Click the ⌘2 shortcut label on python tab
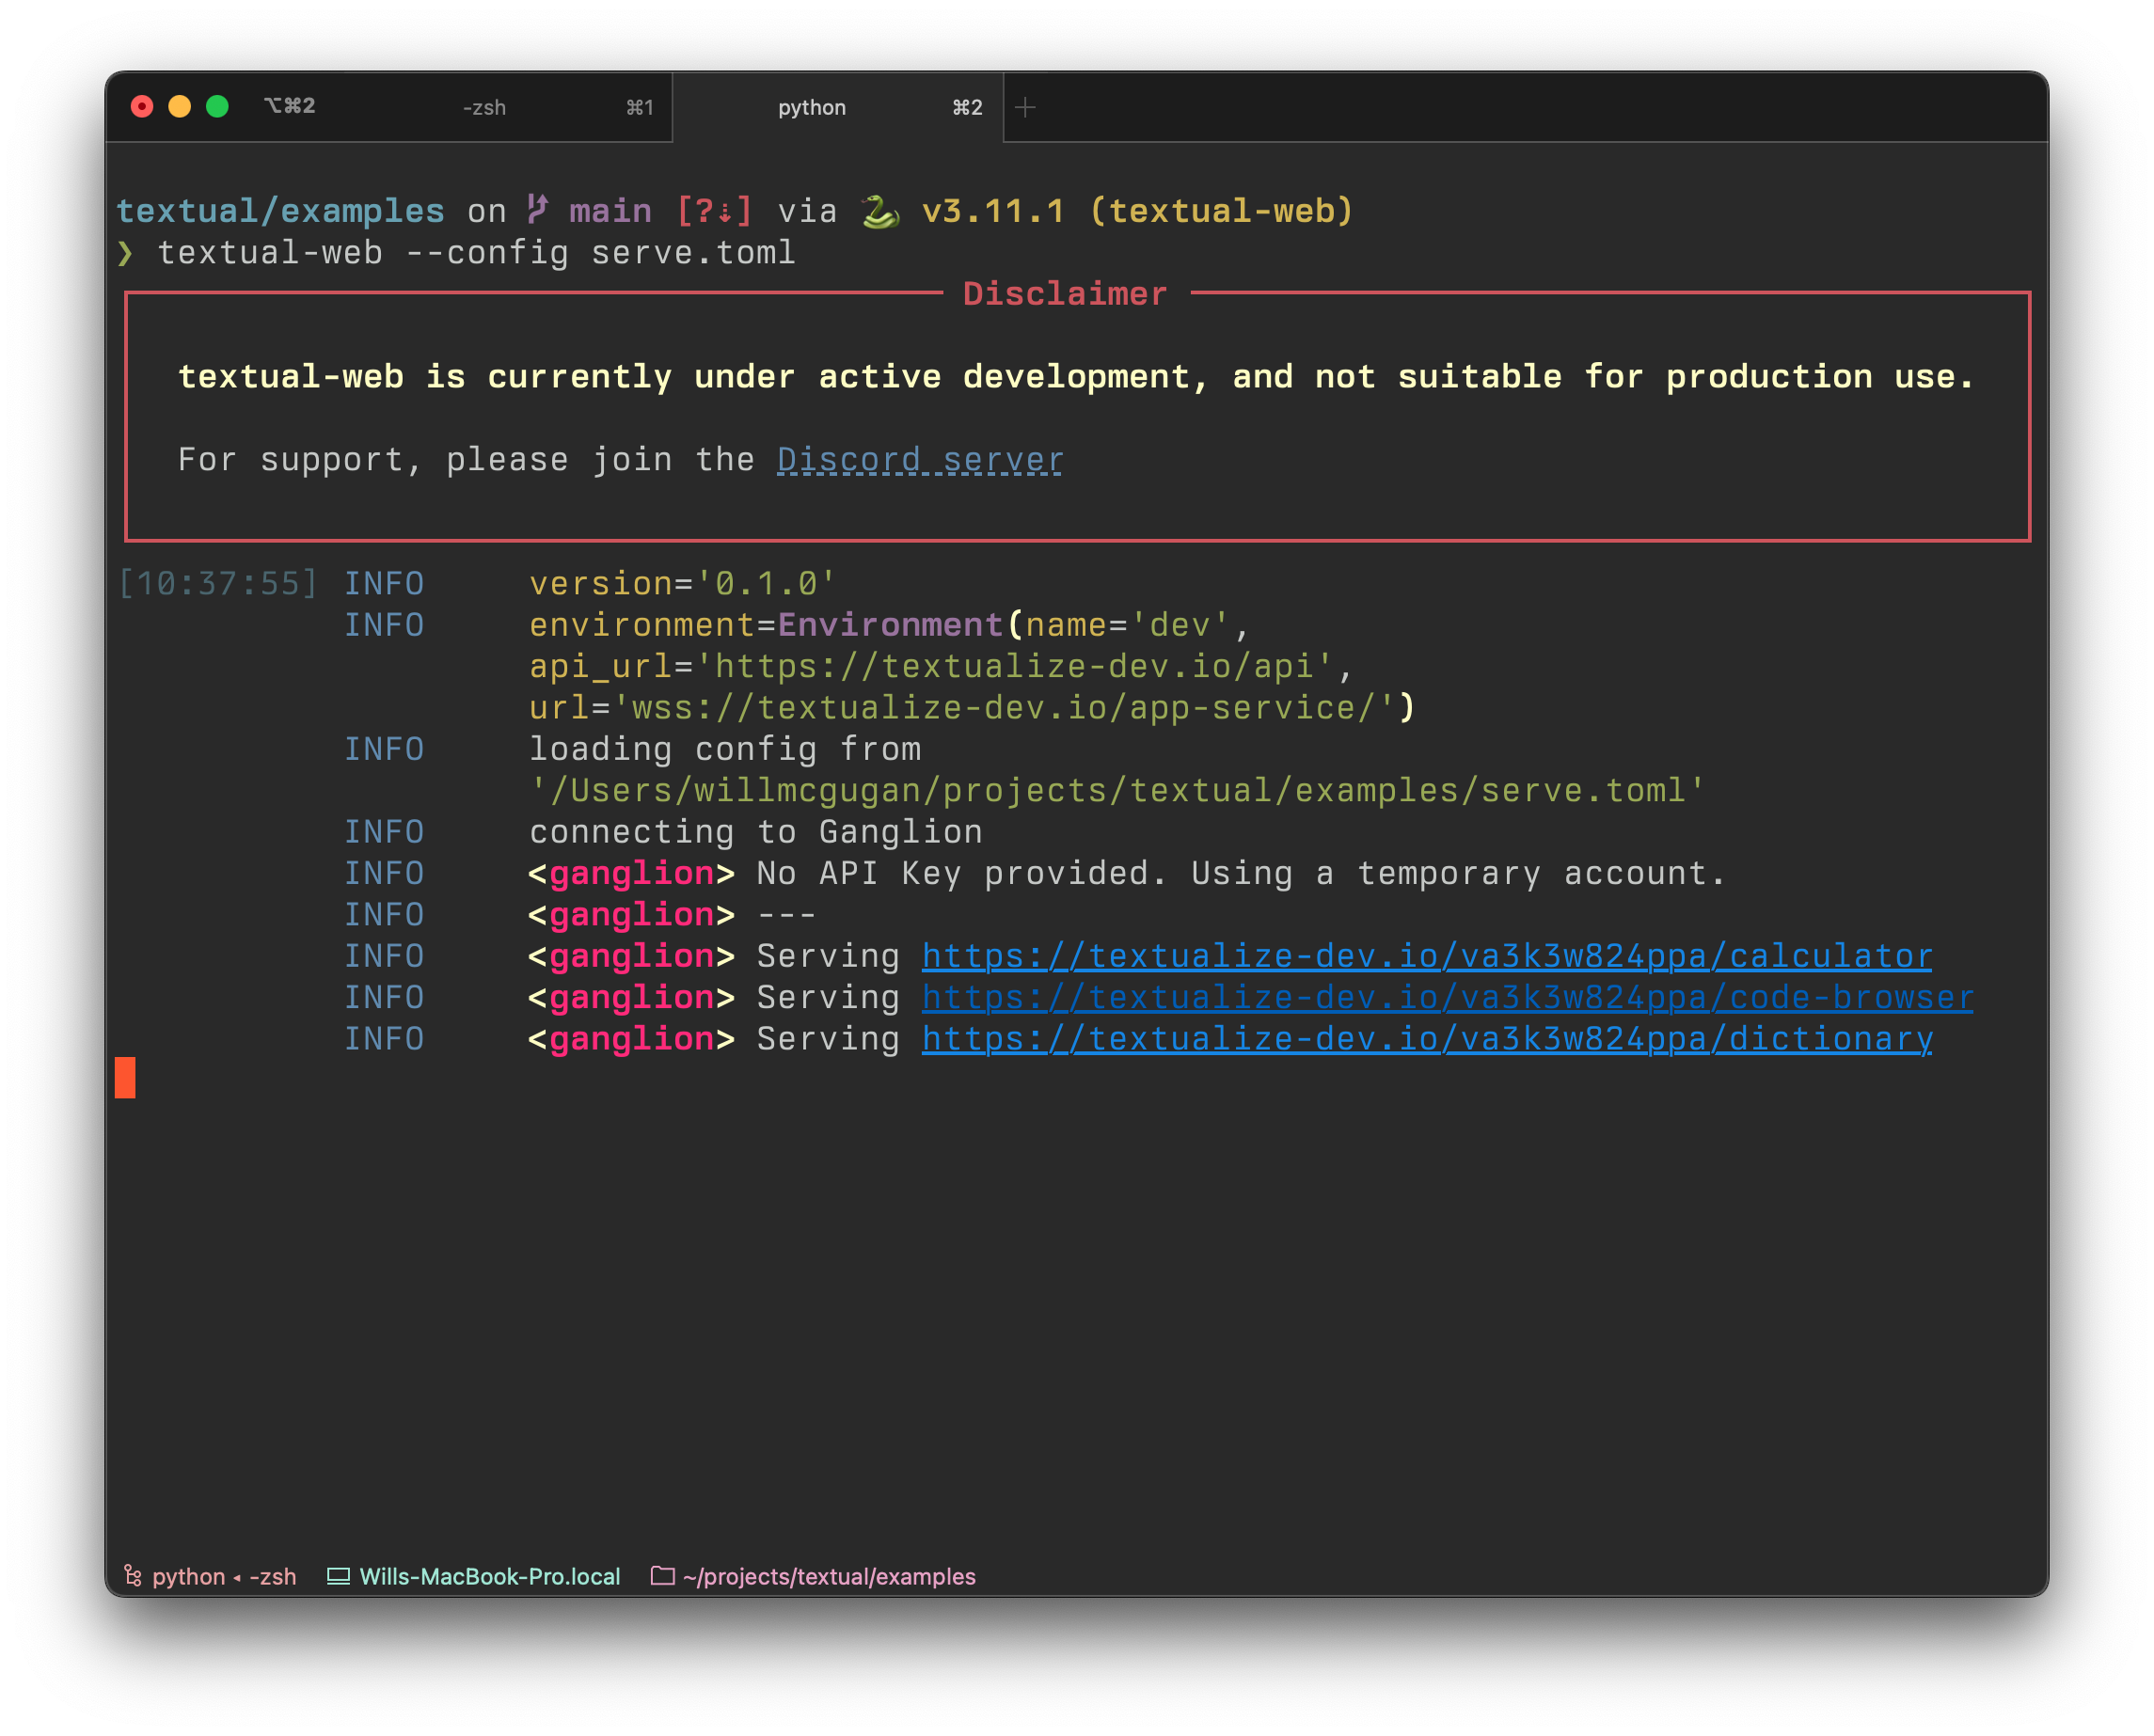 pos(967,107)
